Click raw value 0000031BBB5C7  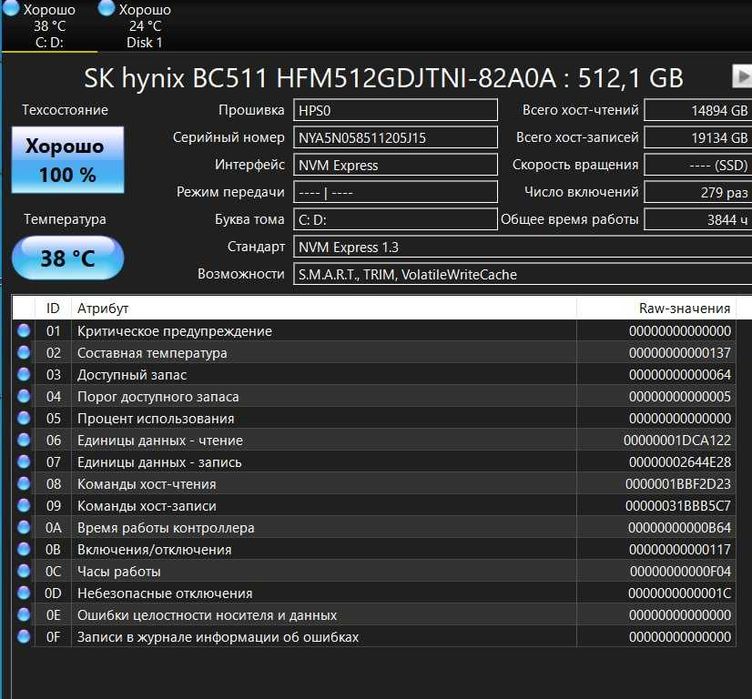coord(678,506)
